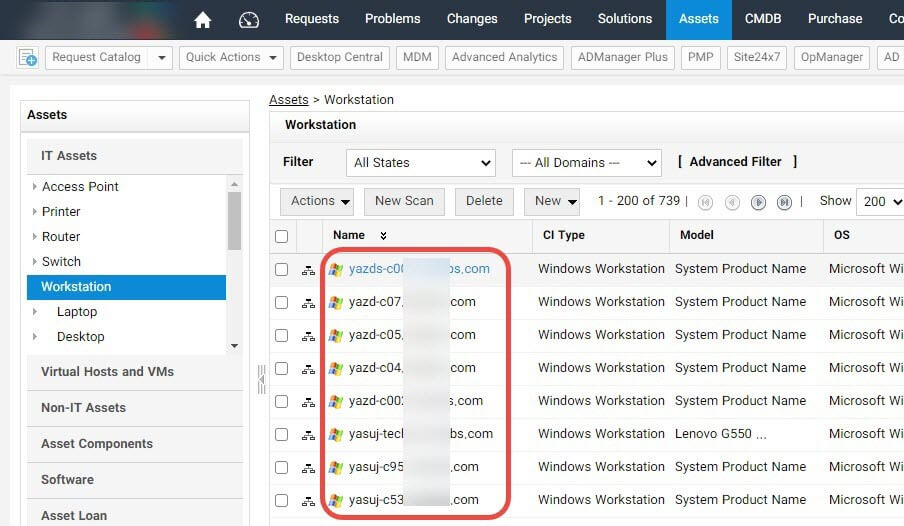This screenshot has height=526, width=904.
Task: Go to next page of results
Action: tap(758, 202)
